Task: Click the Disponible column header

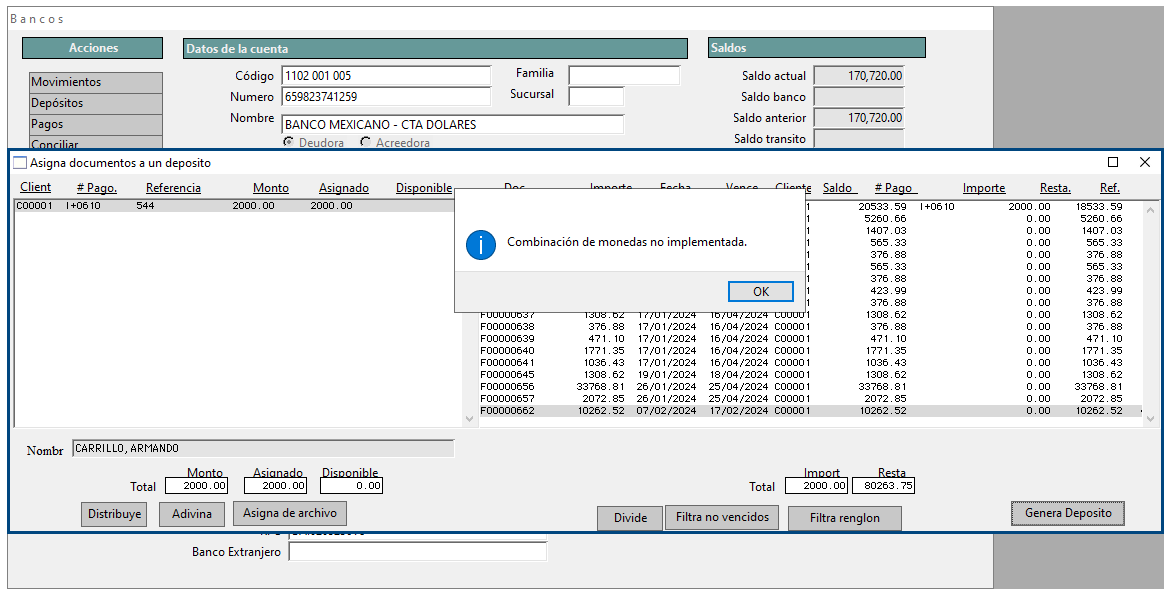Action: [x=424, y=188]
